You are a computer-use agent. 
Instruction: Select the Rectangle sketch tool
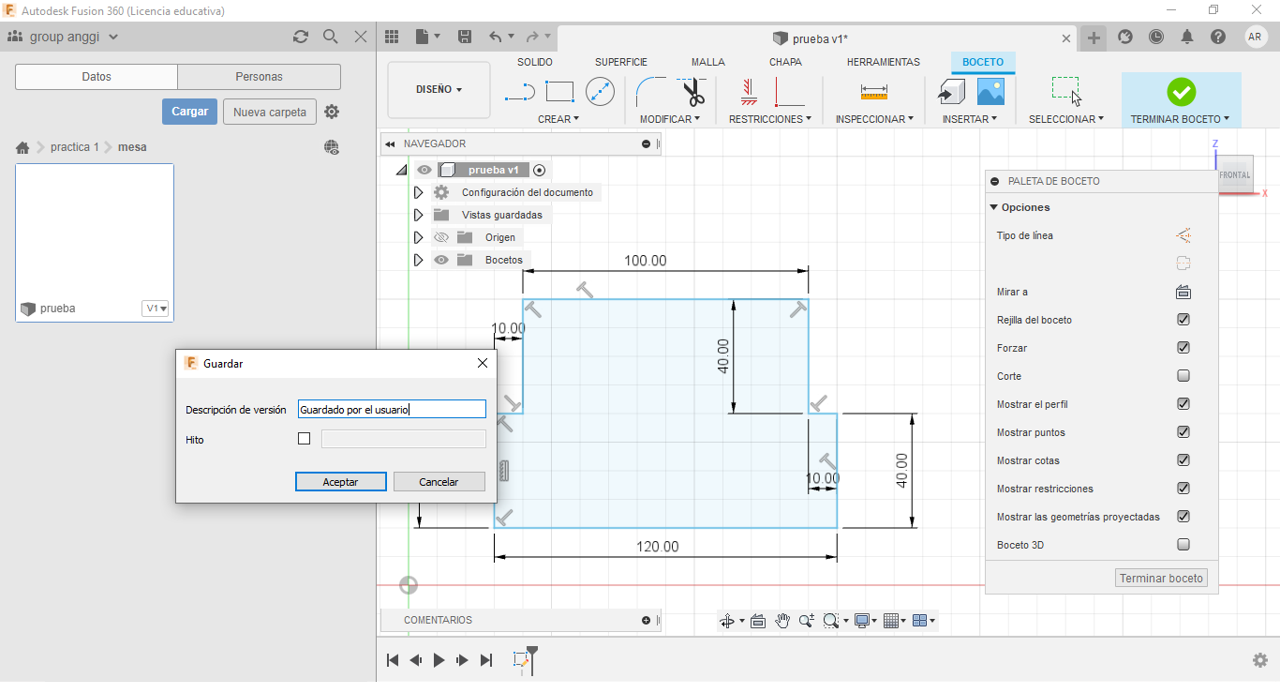coord(559,92)
